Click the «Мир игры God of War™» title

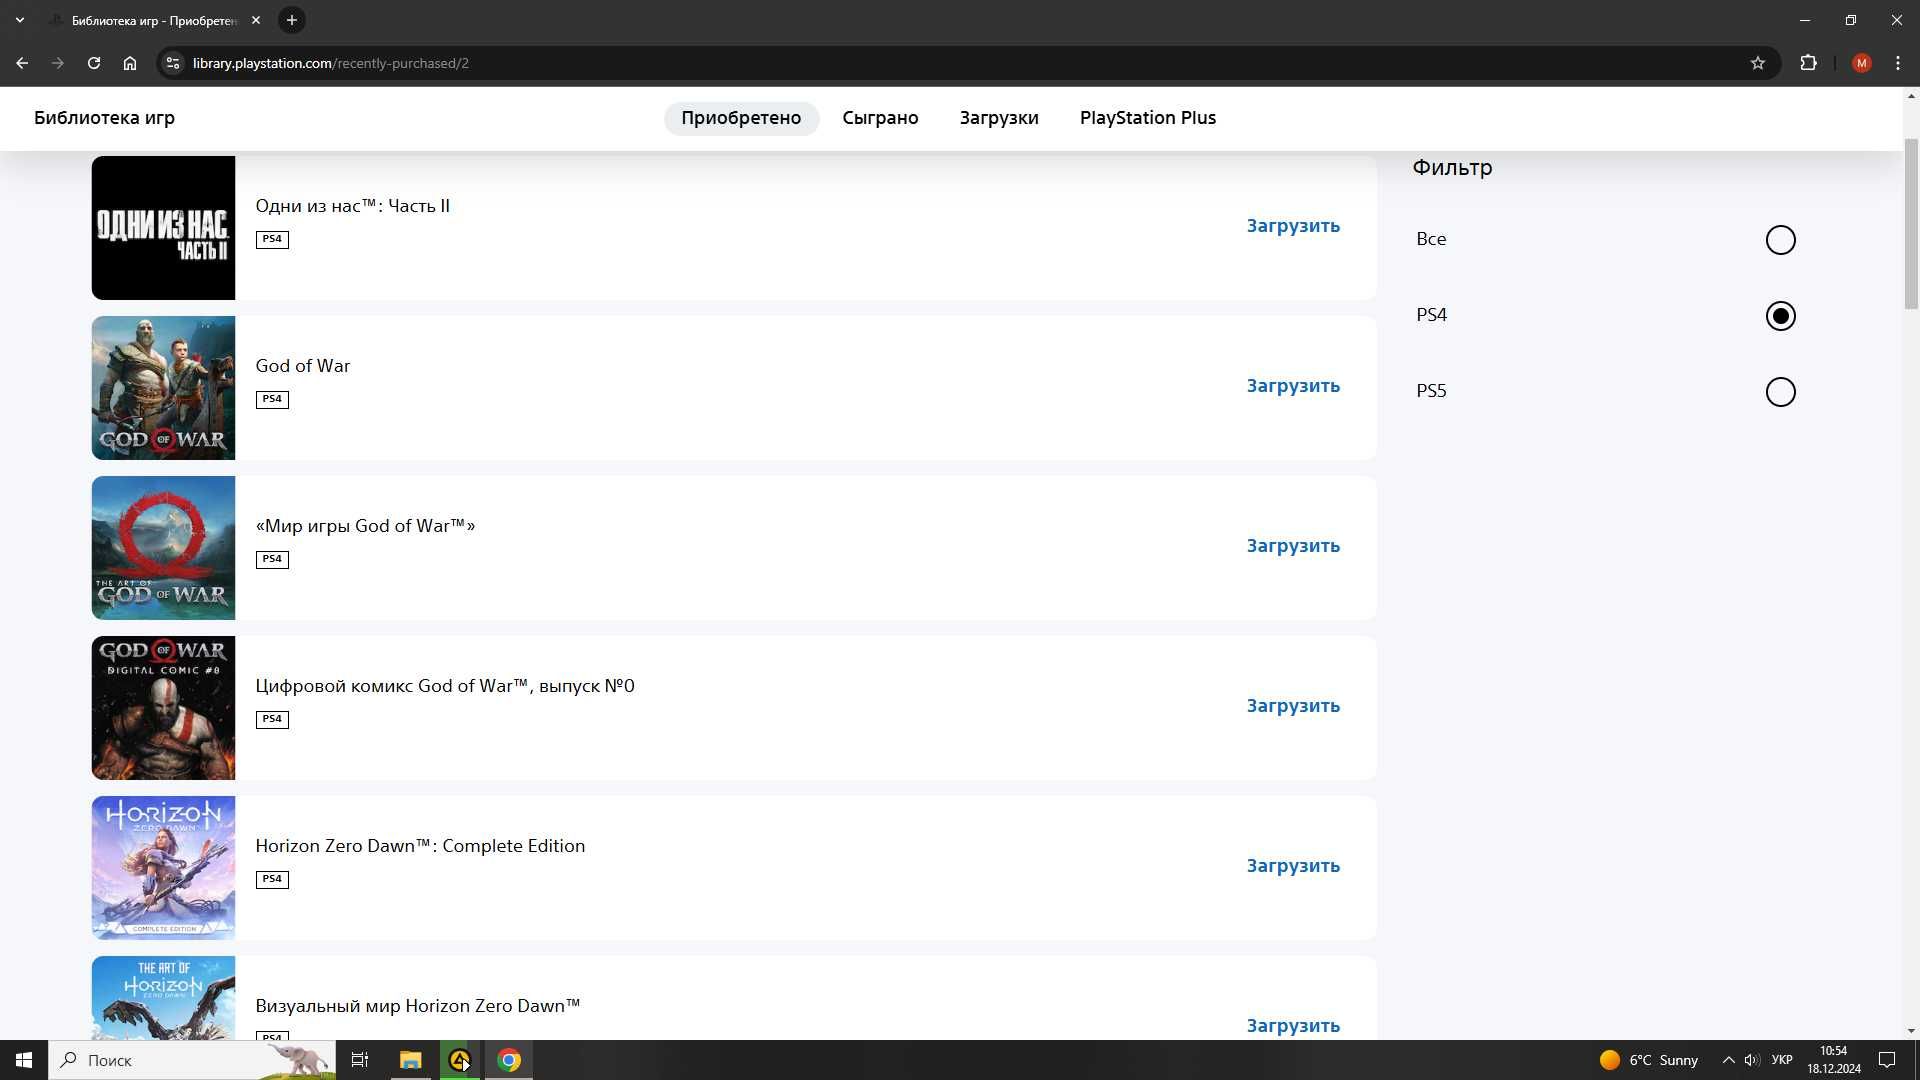365,526
